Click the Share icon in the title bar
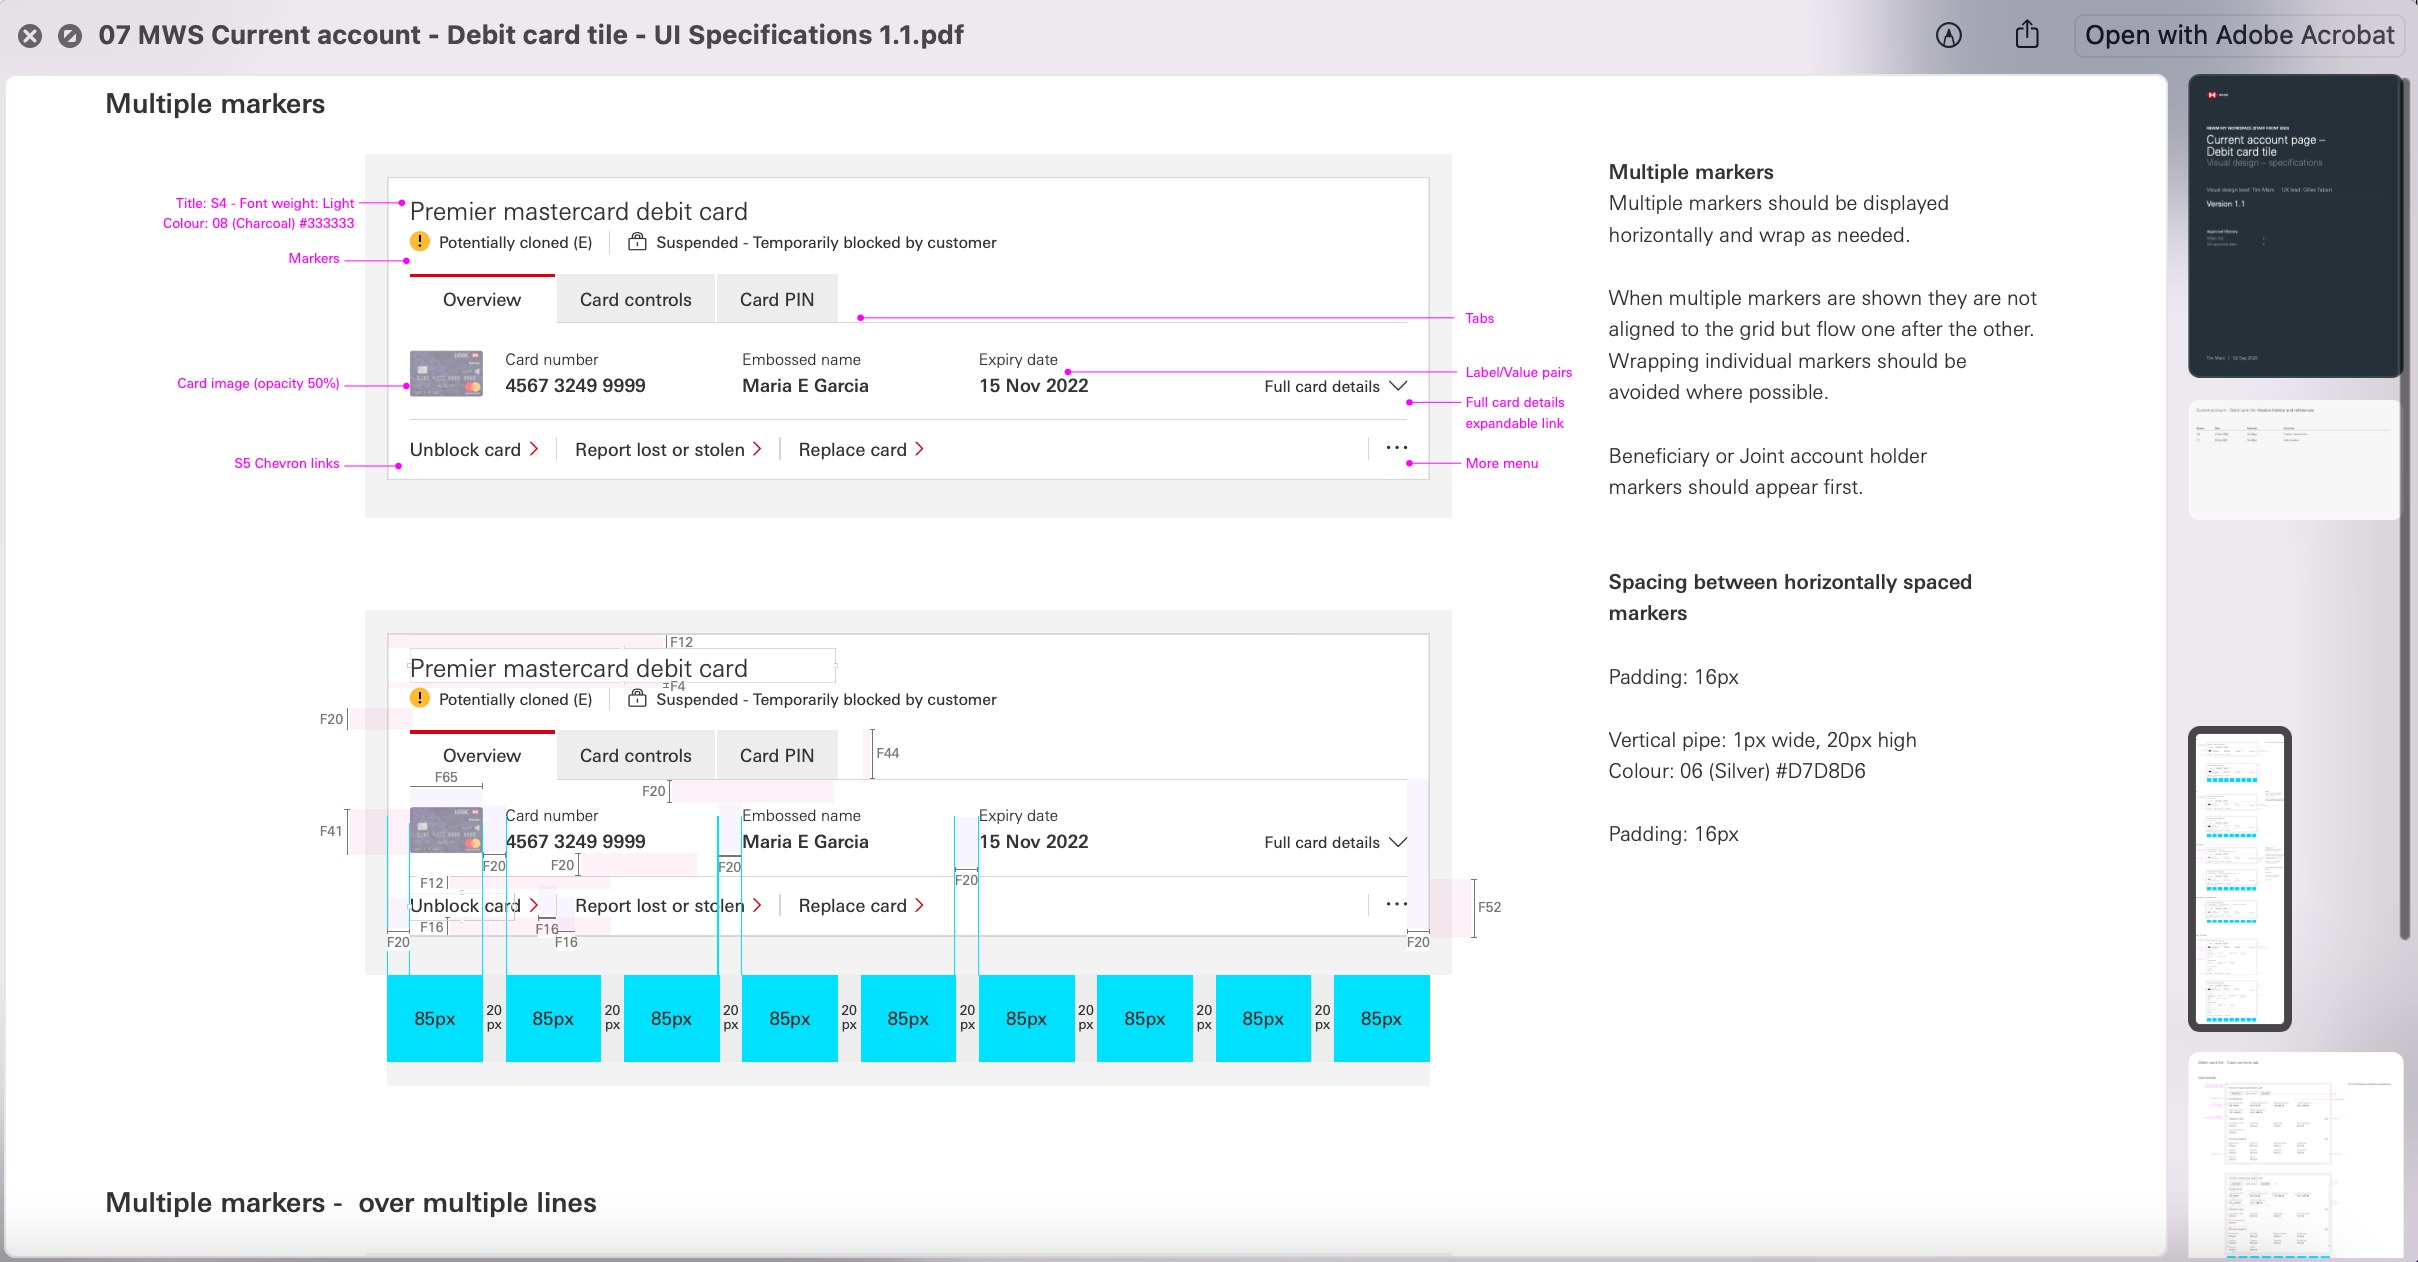Viewport: 2418px width, 1262px height. [x=2027, y=35]
